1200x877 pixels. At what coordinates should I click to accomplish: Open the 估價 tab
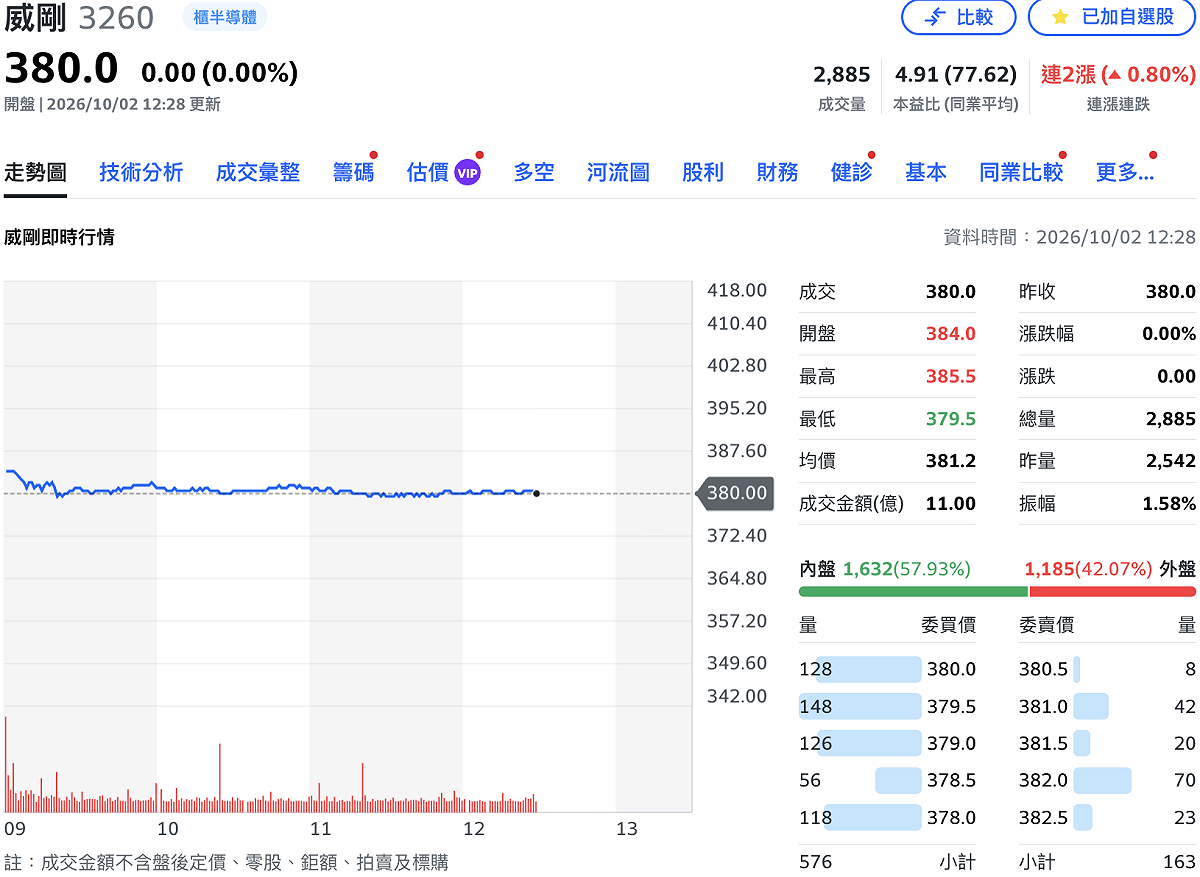(x=427, y=172)
